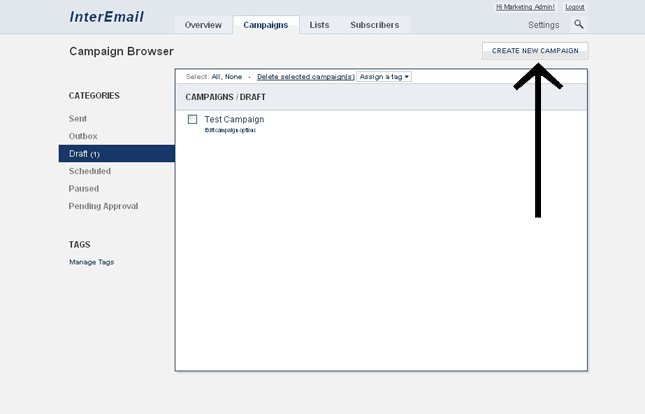Open Manage Tags link
The width and height of the screenshot is (645, 414).
(91, 262)
